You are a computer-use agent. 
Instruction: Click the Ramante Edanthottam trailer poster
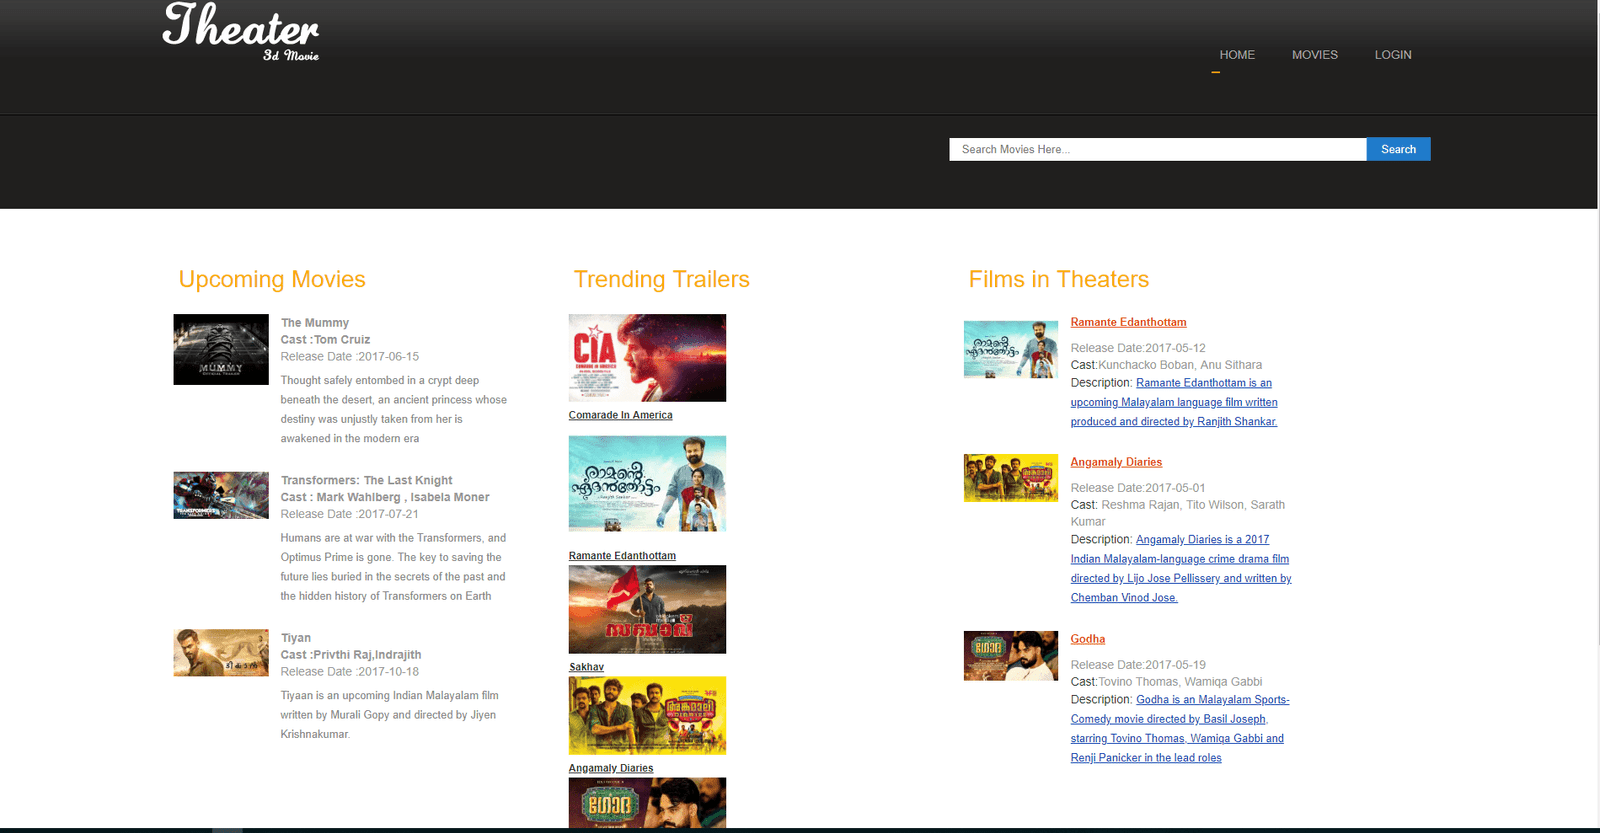point(647,484)
